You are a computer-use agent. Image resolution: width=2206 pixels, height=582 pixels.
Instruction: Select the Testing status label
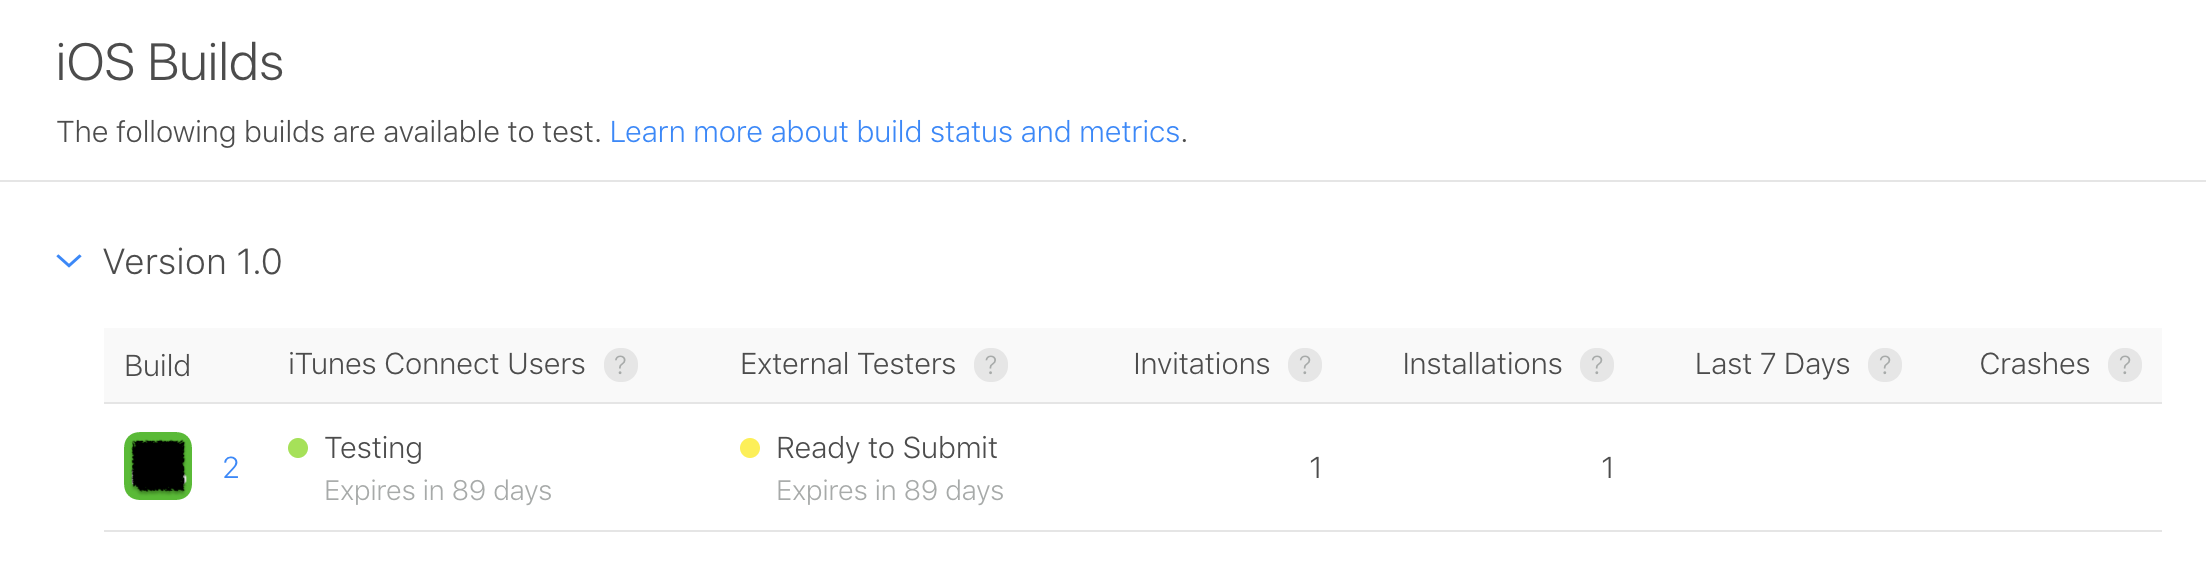(373, 448)
